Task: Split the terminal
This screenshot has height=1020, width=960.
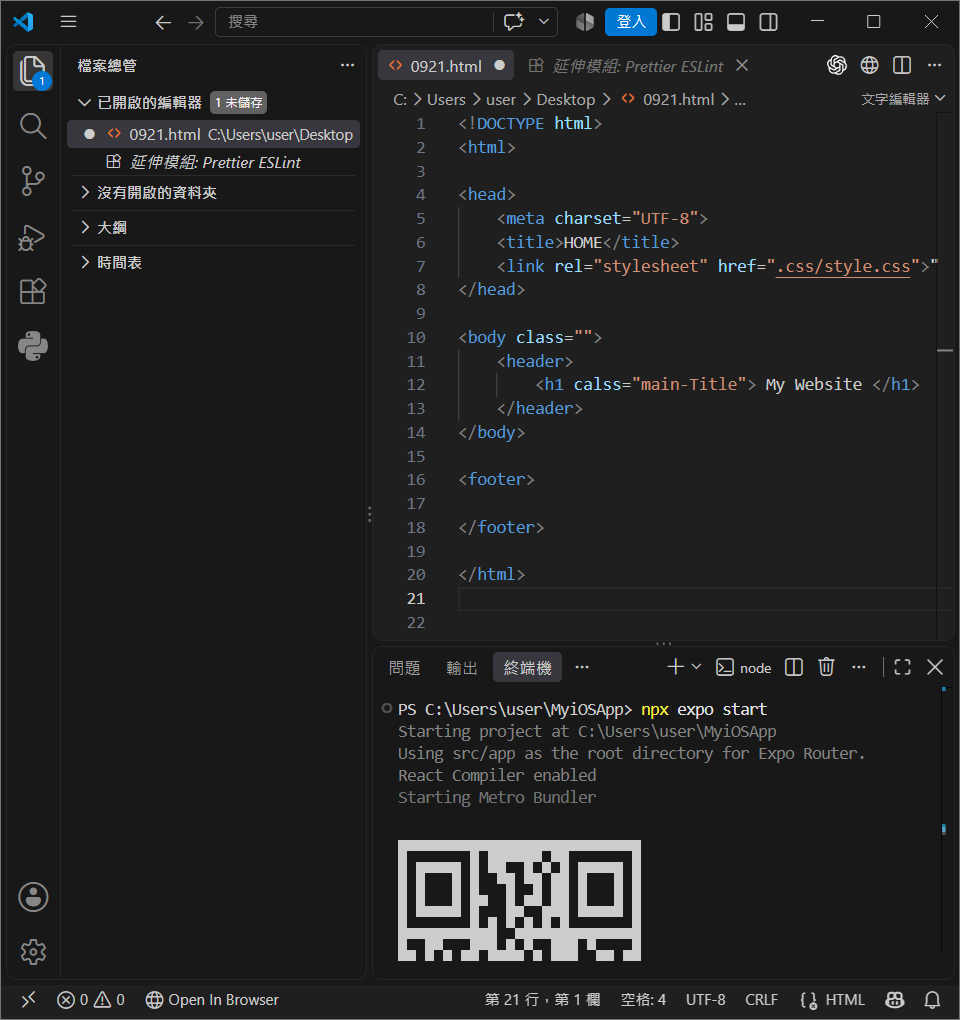Action: [x=793, y=667]
